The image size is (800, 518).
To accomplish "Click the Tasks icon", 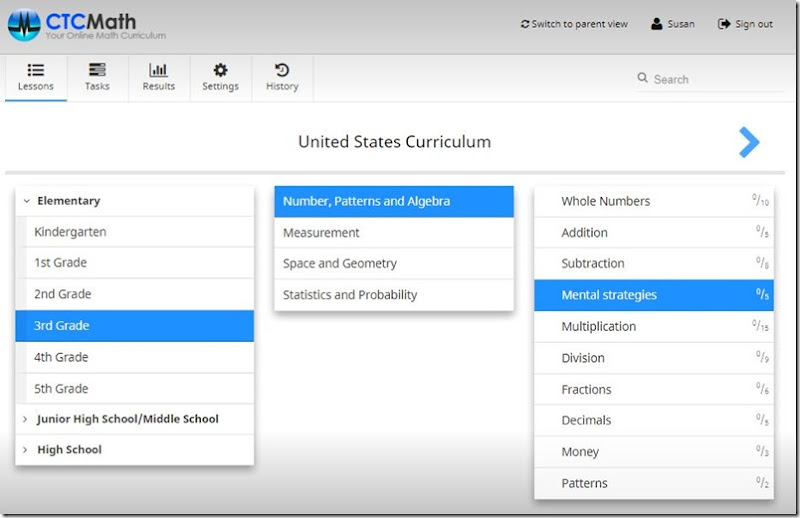I will click(97, 69).
